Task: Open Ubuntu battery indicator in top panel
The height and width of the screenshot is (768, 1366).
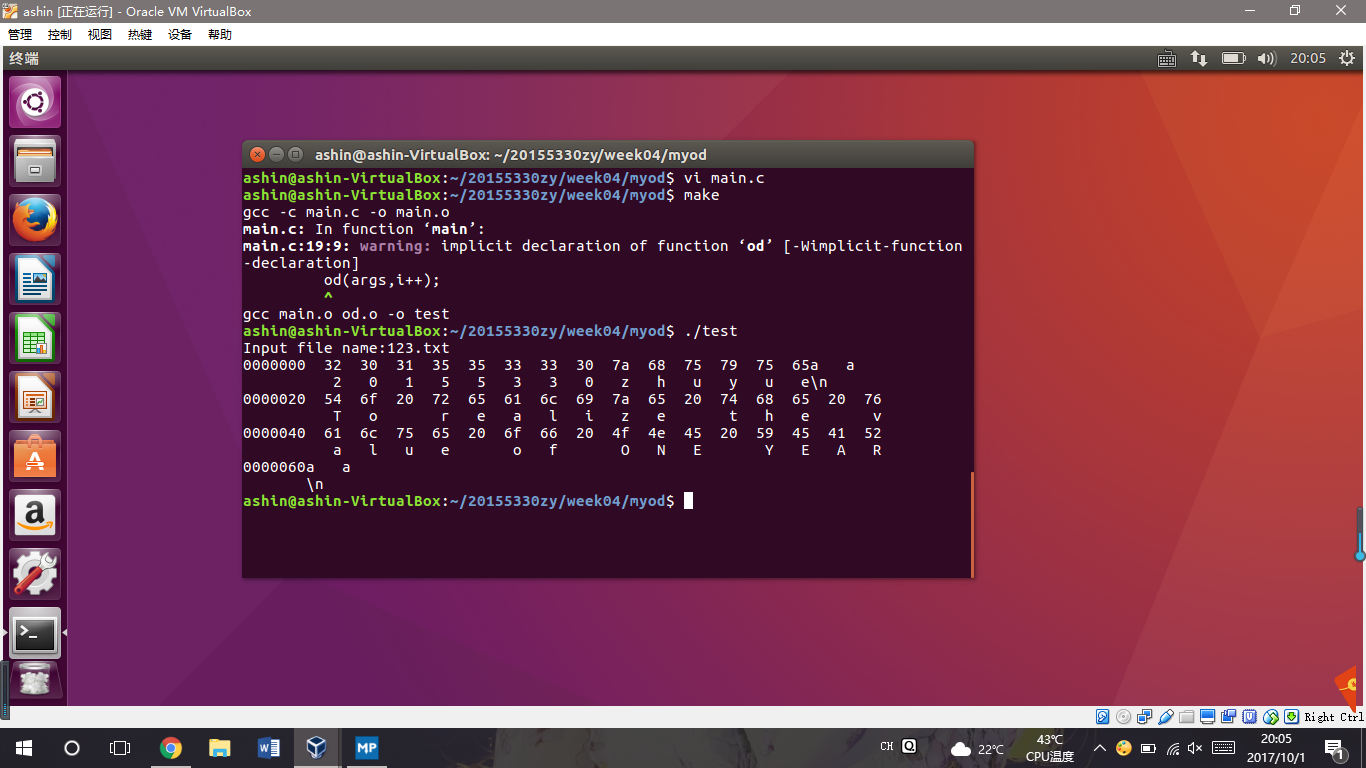Action: (1233, 58)
